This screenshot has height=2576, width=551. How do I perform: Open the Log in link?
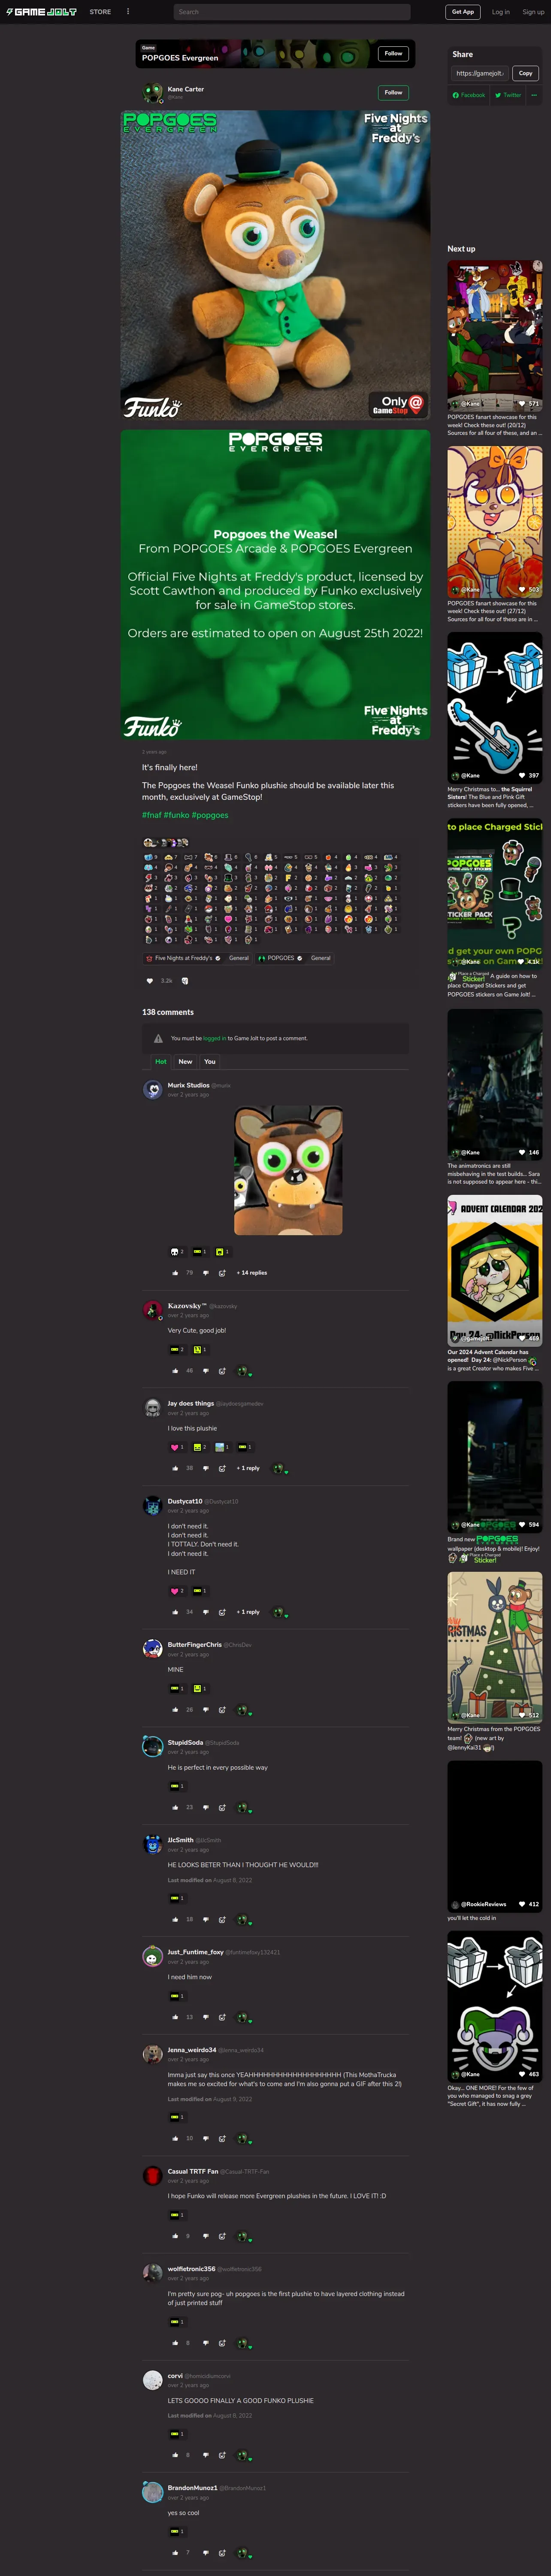(x=500, y=12)
